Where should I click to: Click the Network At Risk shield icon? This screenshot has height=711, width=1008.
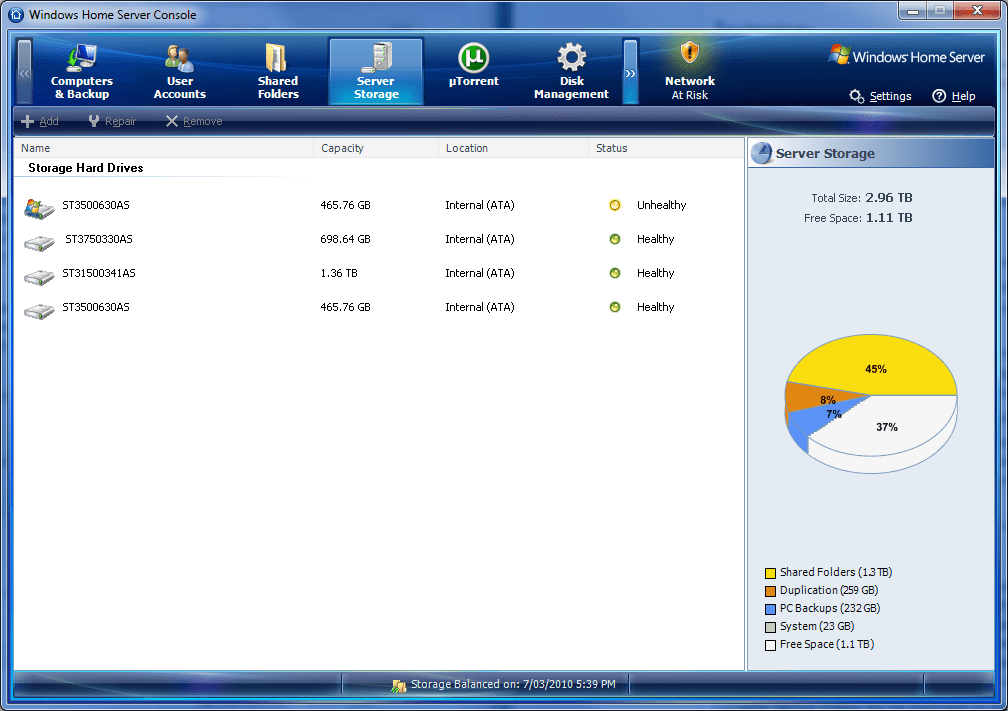tap(689, 53)
